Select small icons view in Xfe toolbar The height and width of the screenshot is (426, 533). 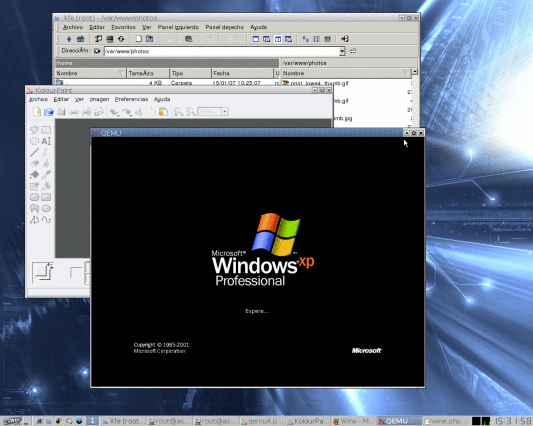point(316,39)
